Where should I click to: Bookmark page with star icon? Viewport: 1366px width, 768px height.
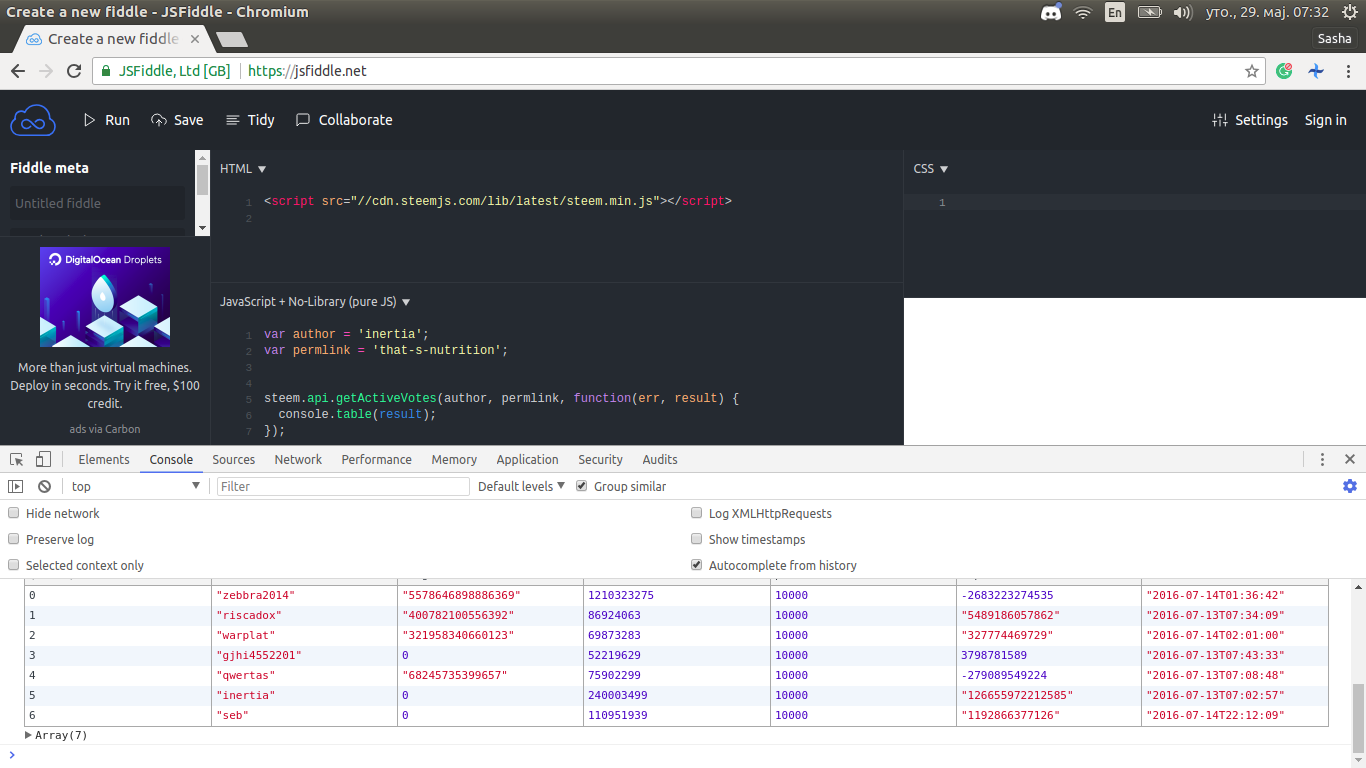pos(1251,71)
